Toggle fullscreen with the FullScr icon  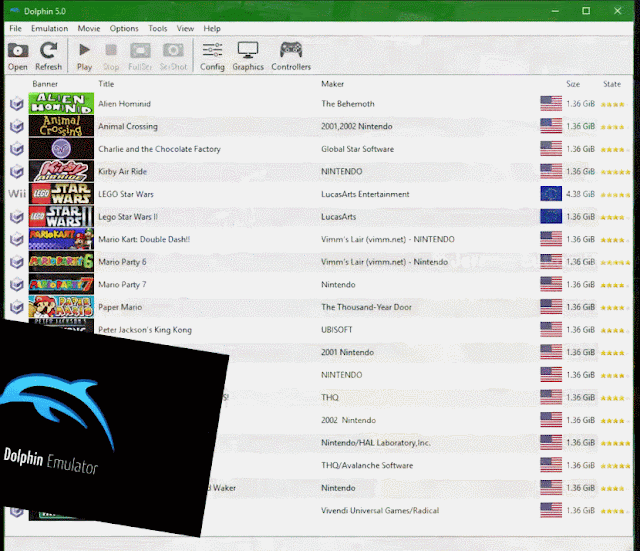point(140,56)
